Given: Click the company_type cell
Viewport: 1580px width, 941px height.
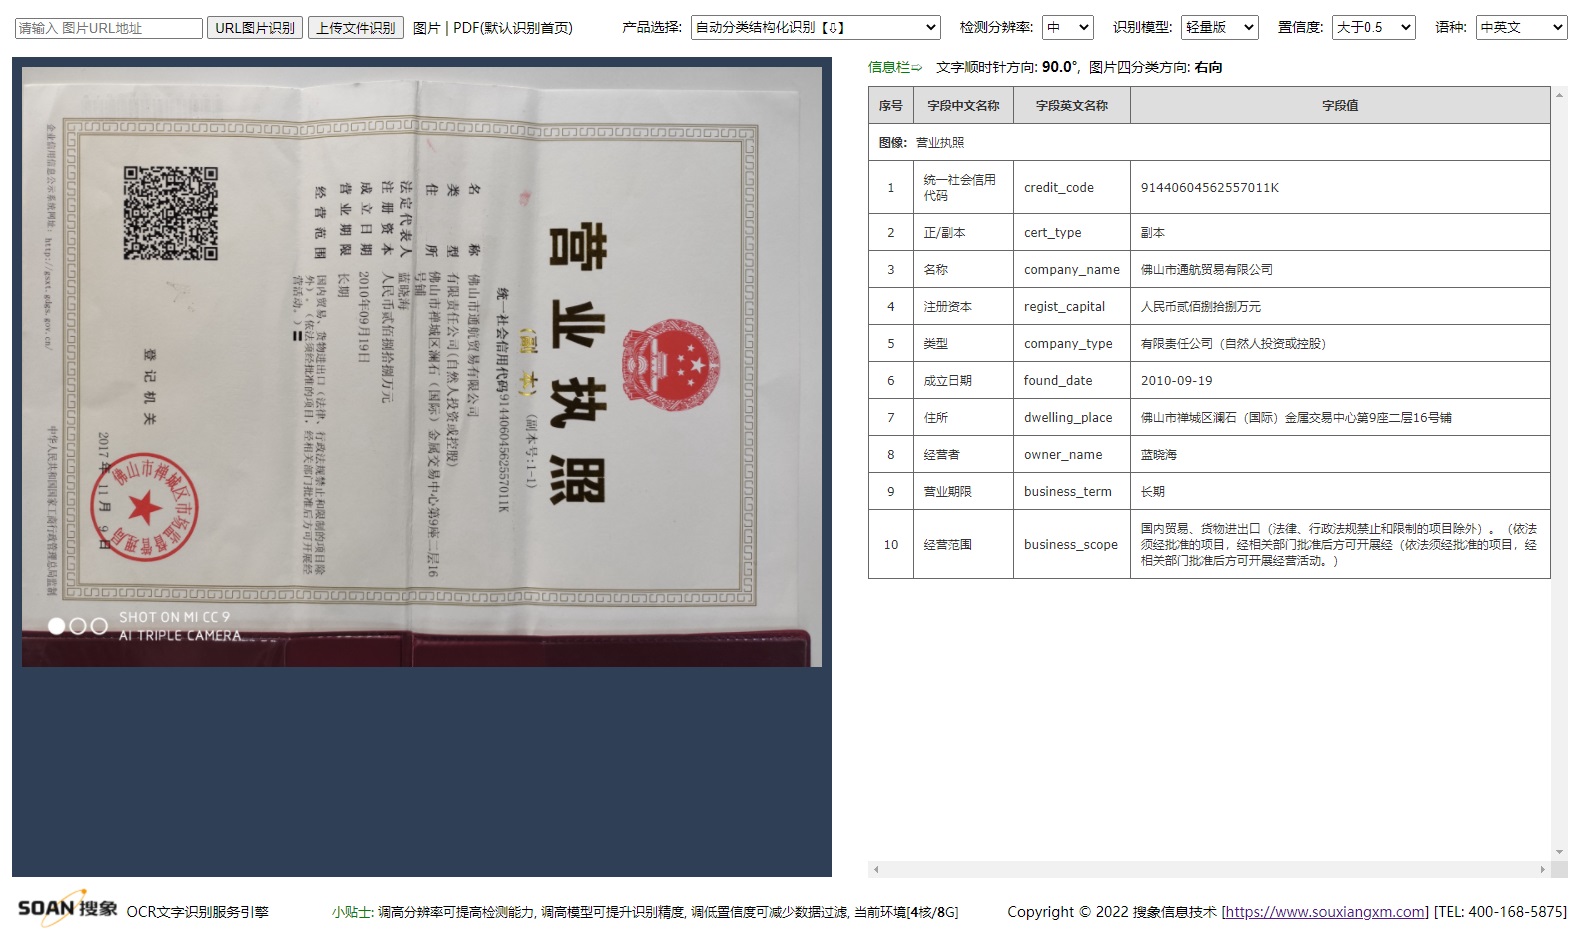Looking at the screenshot, I should pyautogui.click(x=1072, y=343).
